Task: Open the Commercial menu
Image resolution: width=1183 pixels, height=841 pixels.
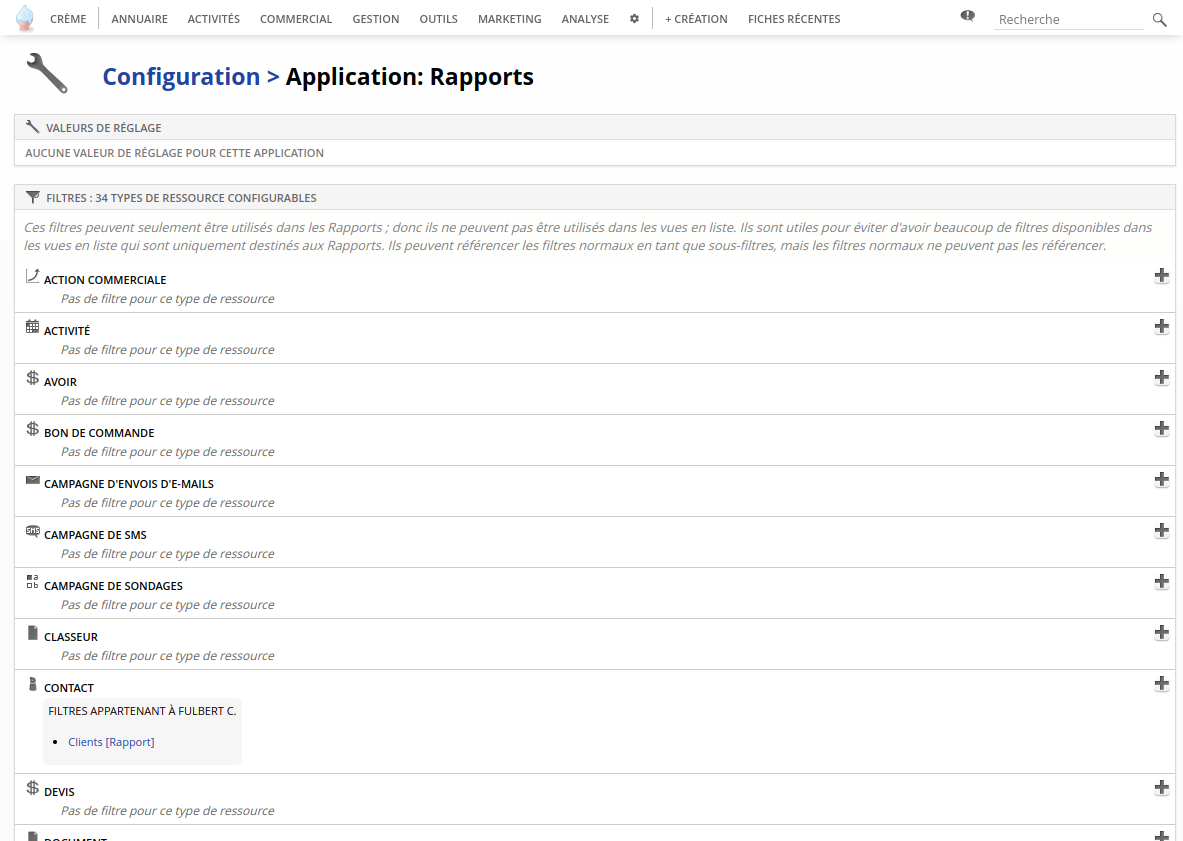Action: point(296,19)
